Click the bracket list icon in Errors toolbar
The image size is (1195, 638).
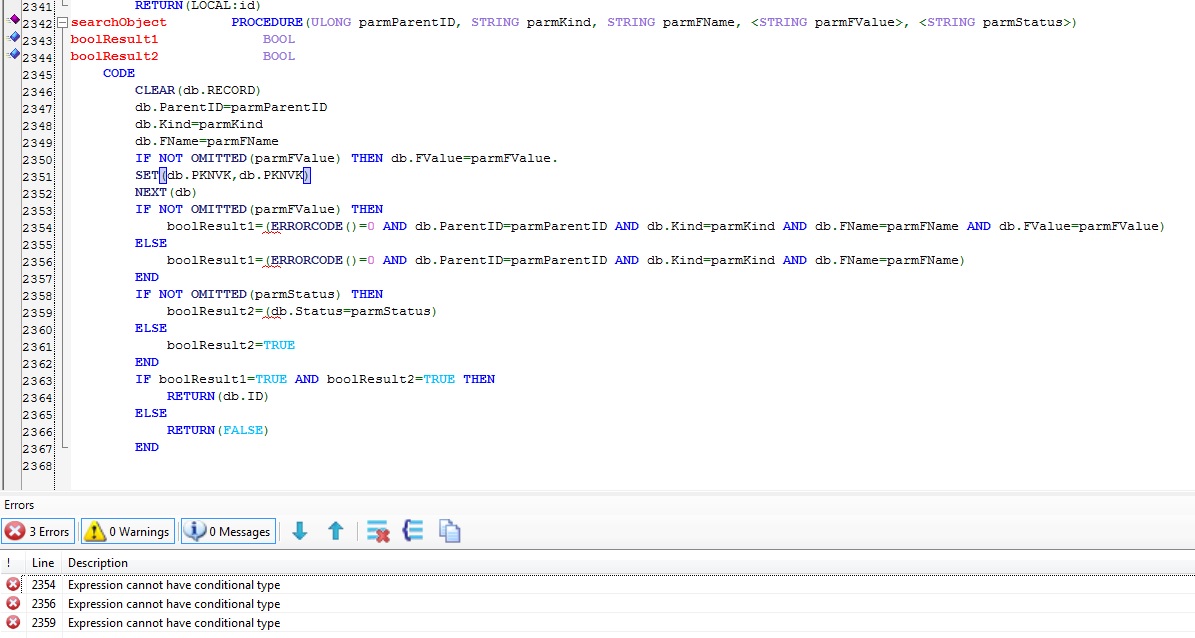pos(413,532)
